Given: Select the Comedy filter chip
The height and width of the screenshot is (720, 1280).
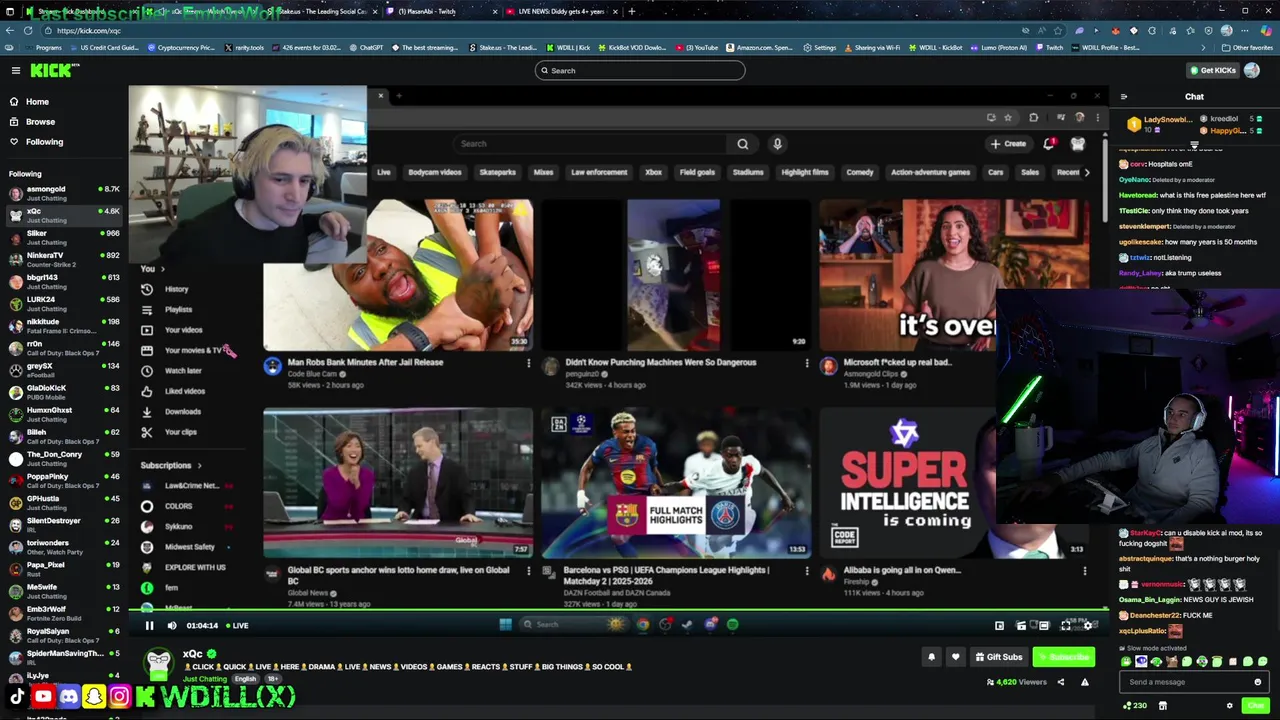Looking at the screenshot, I should click(x=860, y=172).
